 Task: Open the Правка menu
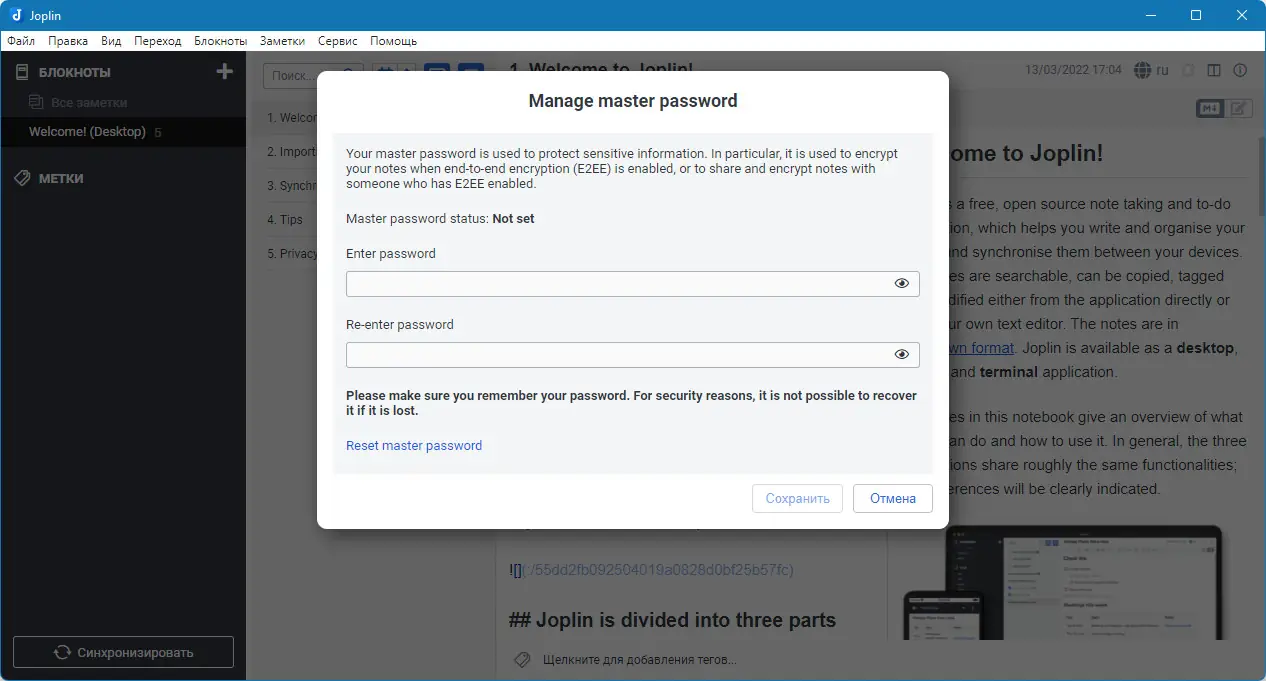(x=68, y=41)
